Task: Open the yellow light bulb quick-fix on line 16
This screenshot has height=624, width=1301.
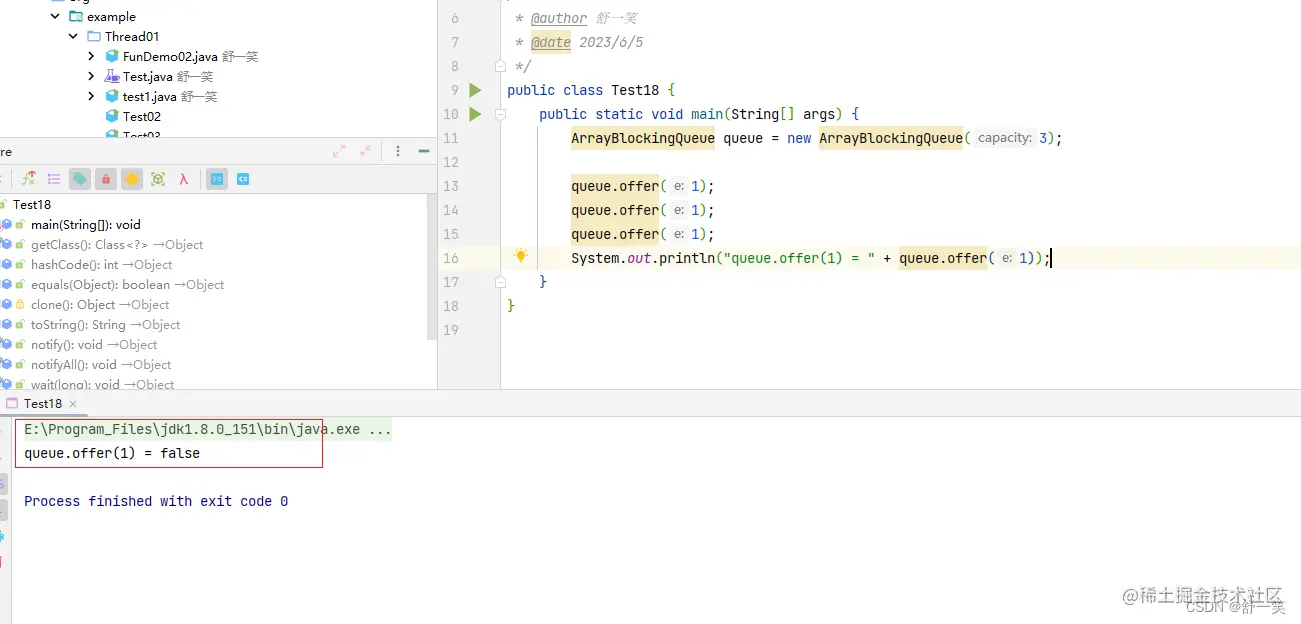Action: tap(520, 256)
